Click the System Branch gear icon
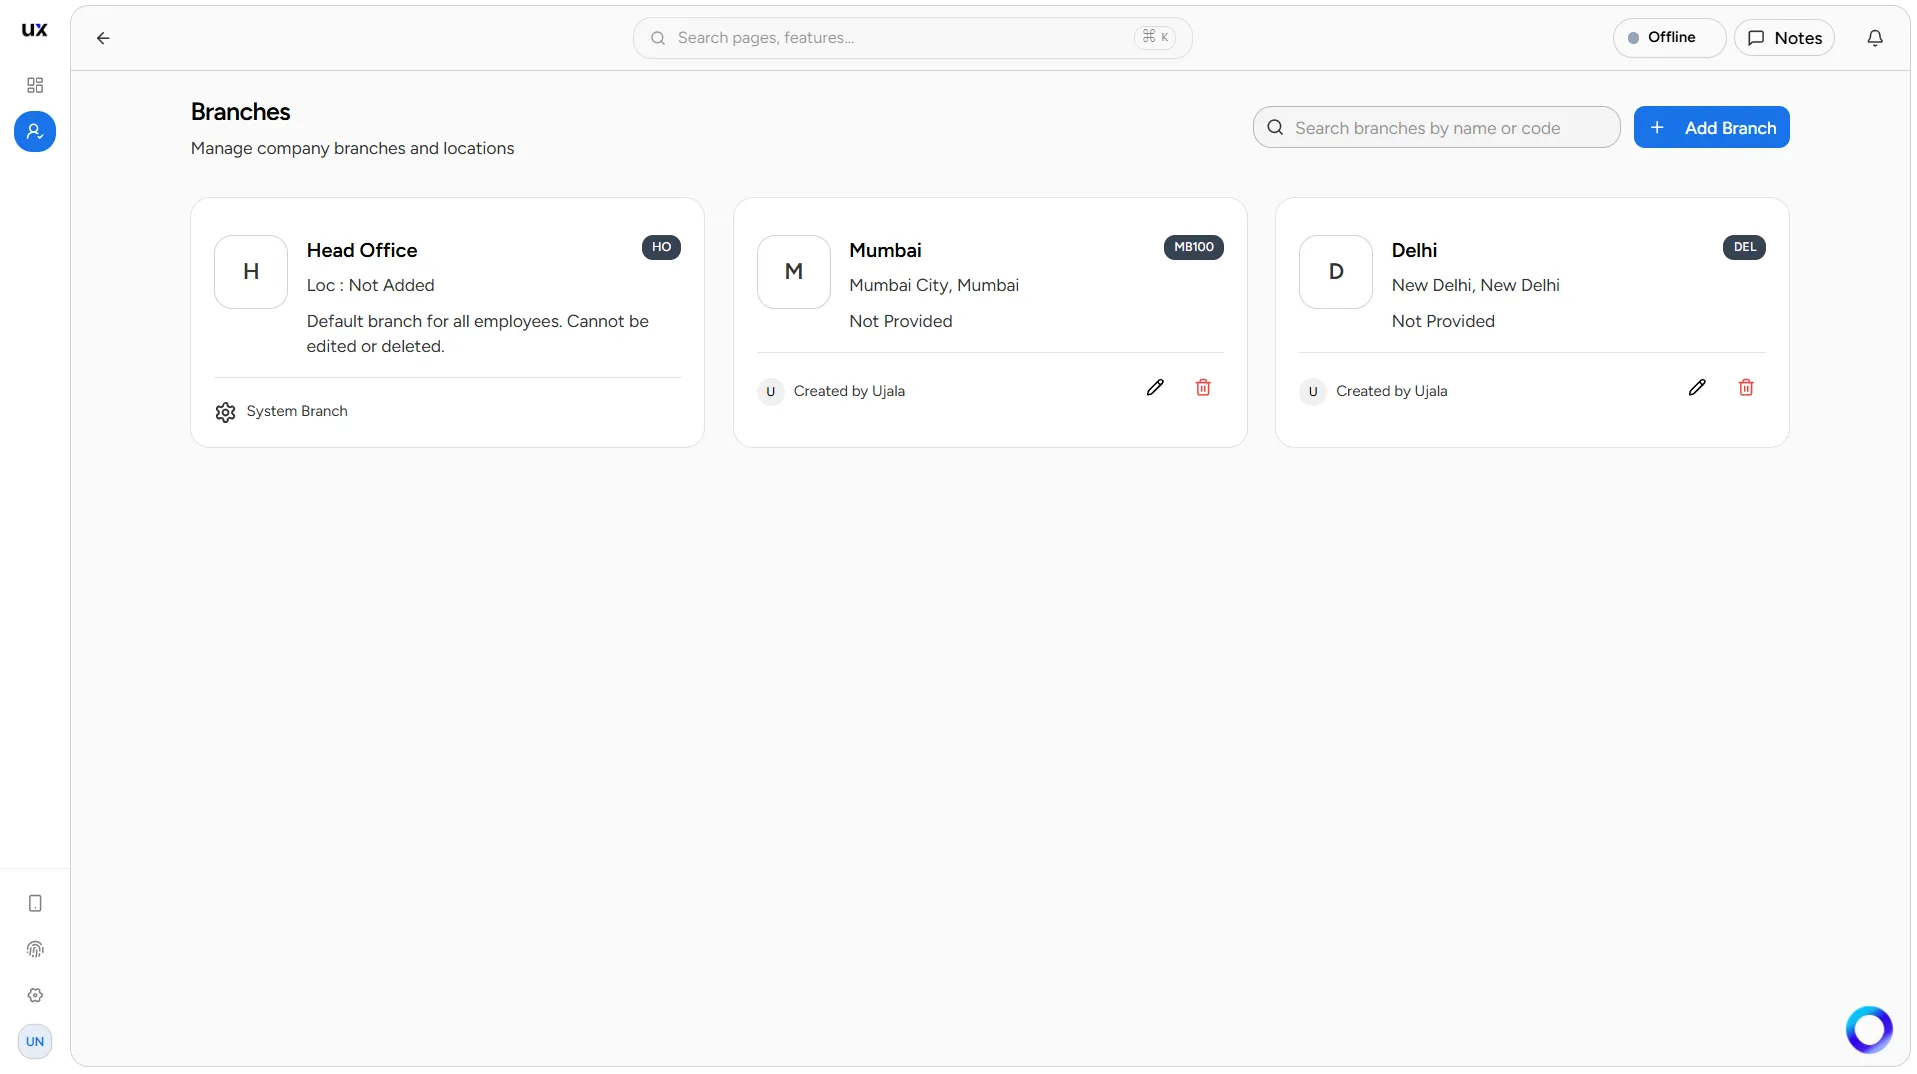Viewport: 1917px width, 1074px height. tap(226, 412)
